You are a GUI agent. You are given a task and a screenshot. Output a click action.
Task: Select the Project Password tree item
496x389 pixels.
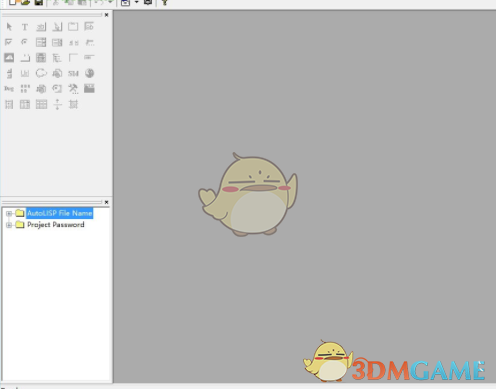point(56,225)
